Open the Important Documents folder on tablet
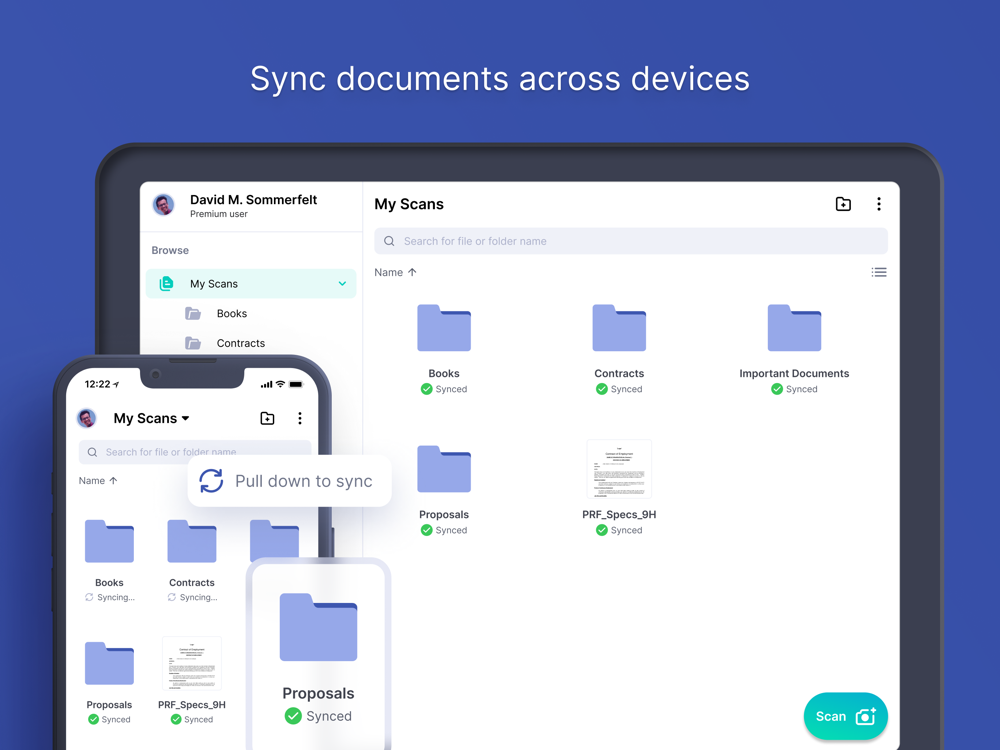 tap(794, 328)
